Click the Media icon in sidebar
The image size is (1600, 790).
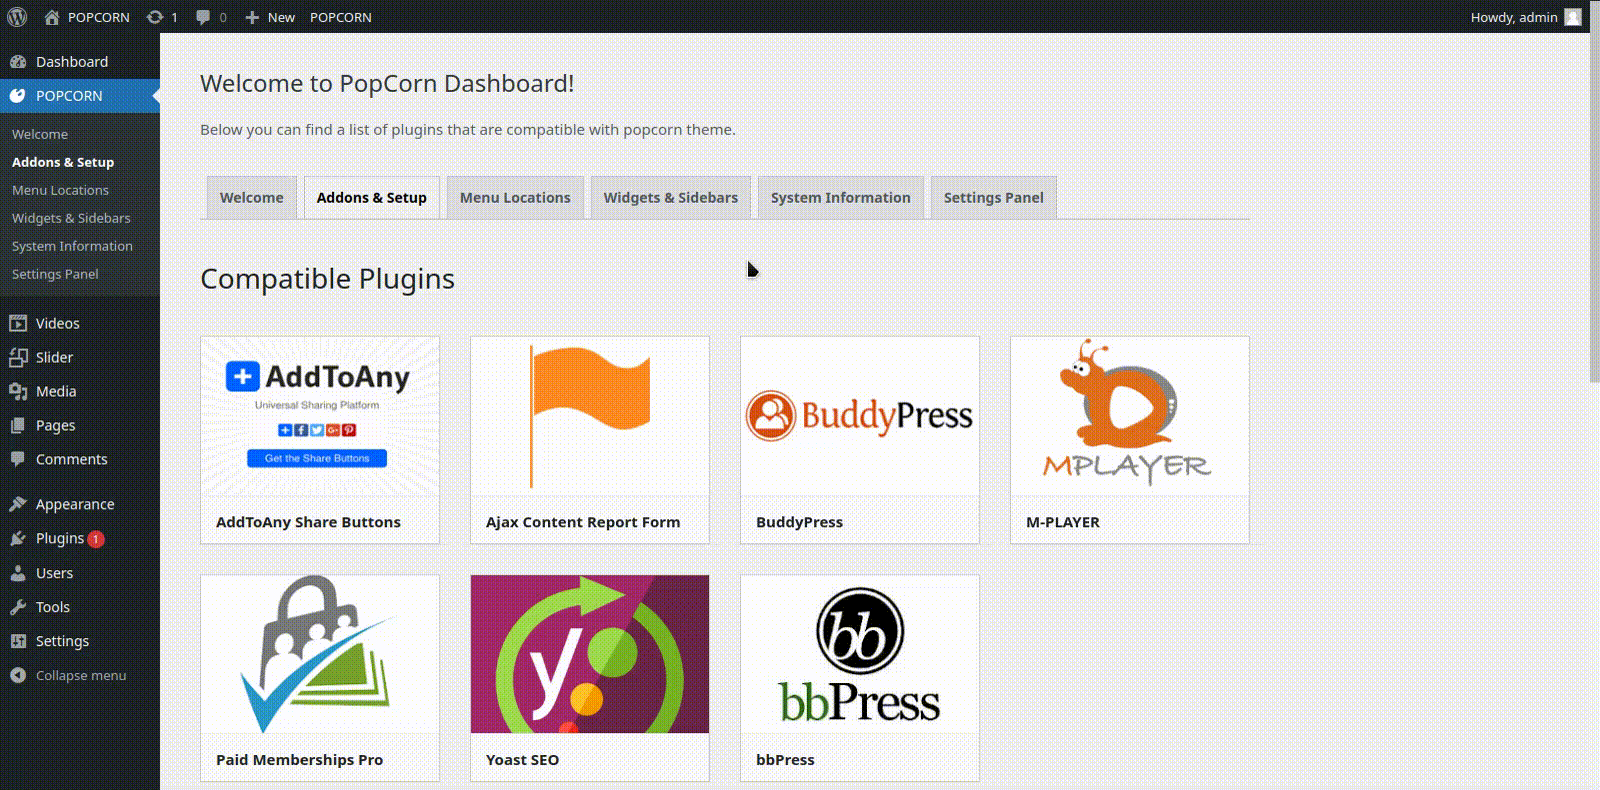tap(18, 391)
